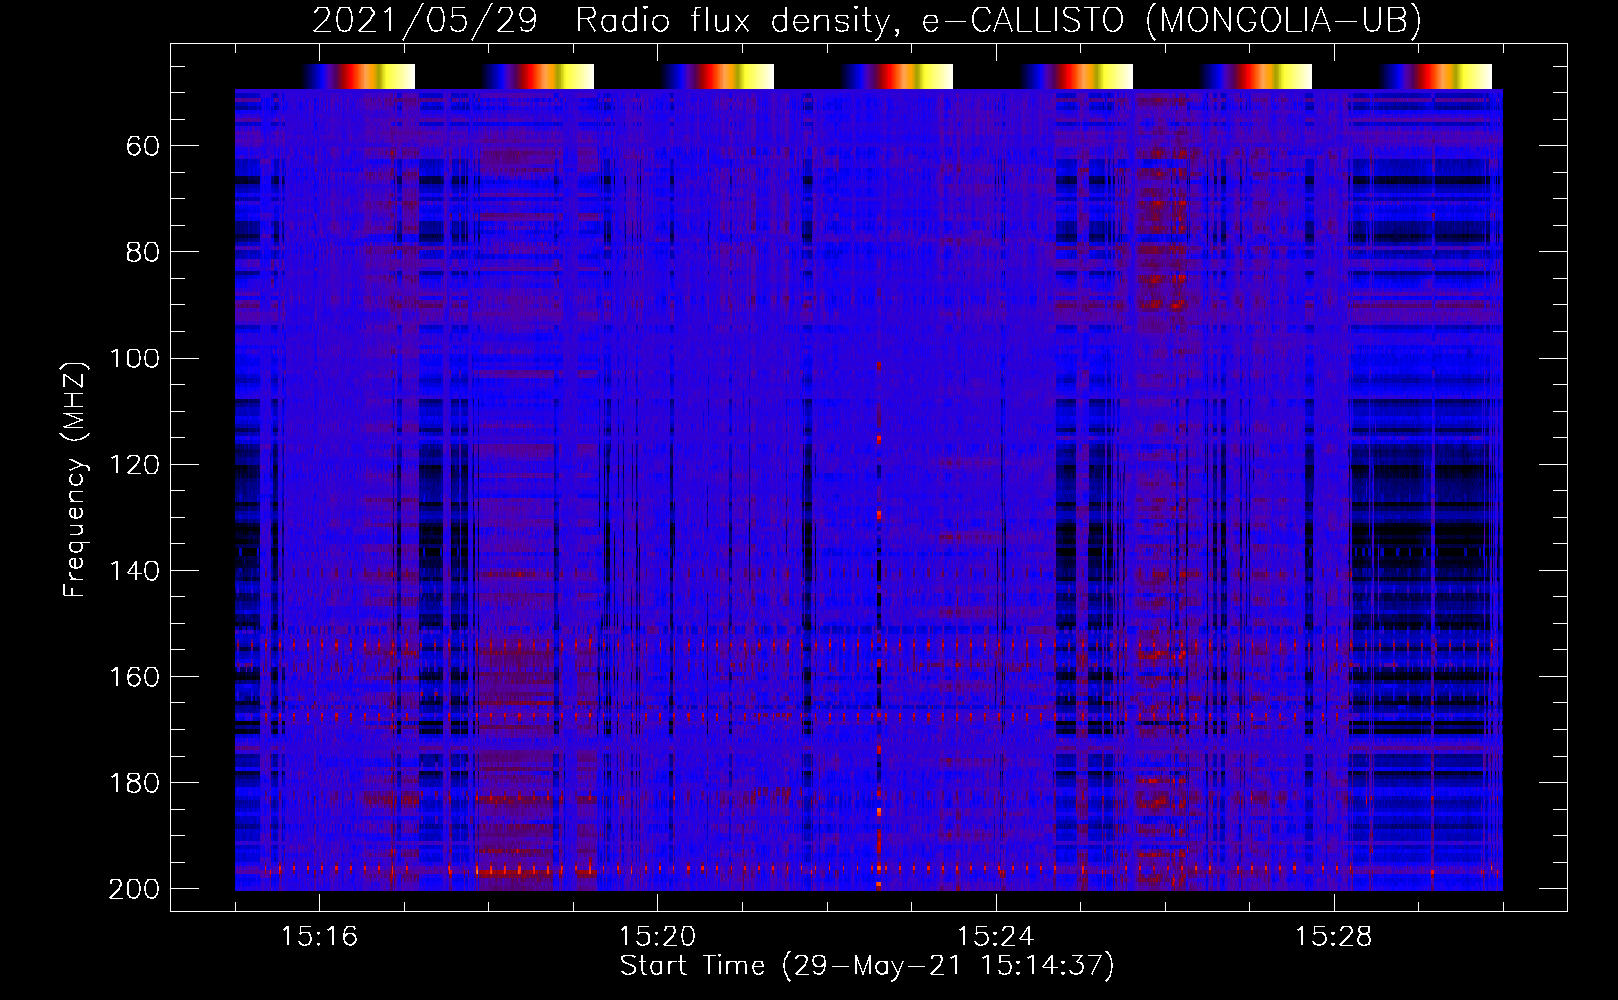Click the 'Frequency (MHZ)' axis label
1618x1000 pixels.
coord(75,479)
